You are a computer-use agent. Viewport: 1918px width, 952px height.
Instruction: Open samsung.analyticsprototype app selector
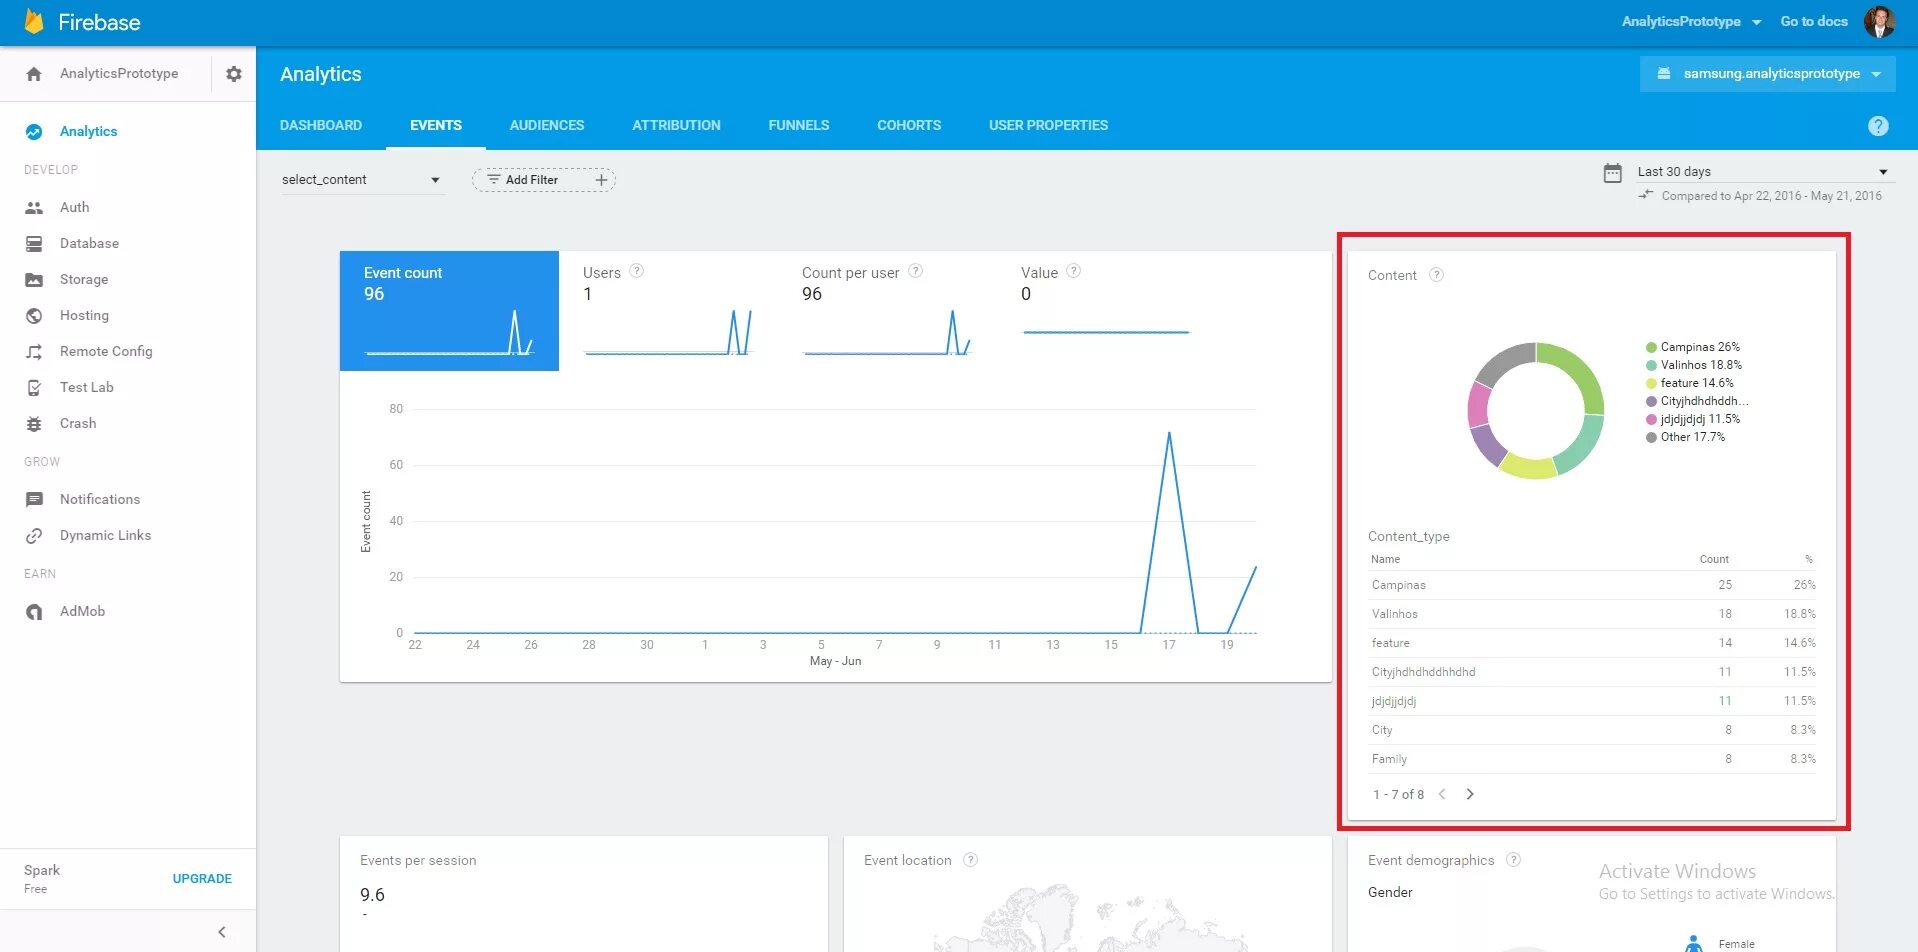point(1767,74)
